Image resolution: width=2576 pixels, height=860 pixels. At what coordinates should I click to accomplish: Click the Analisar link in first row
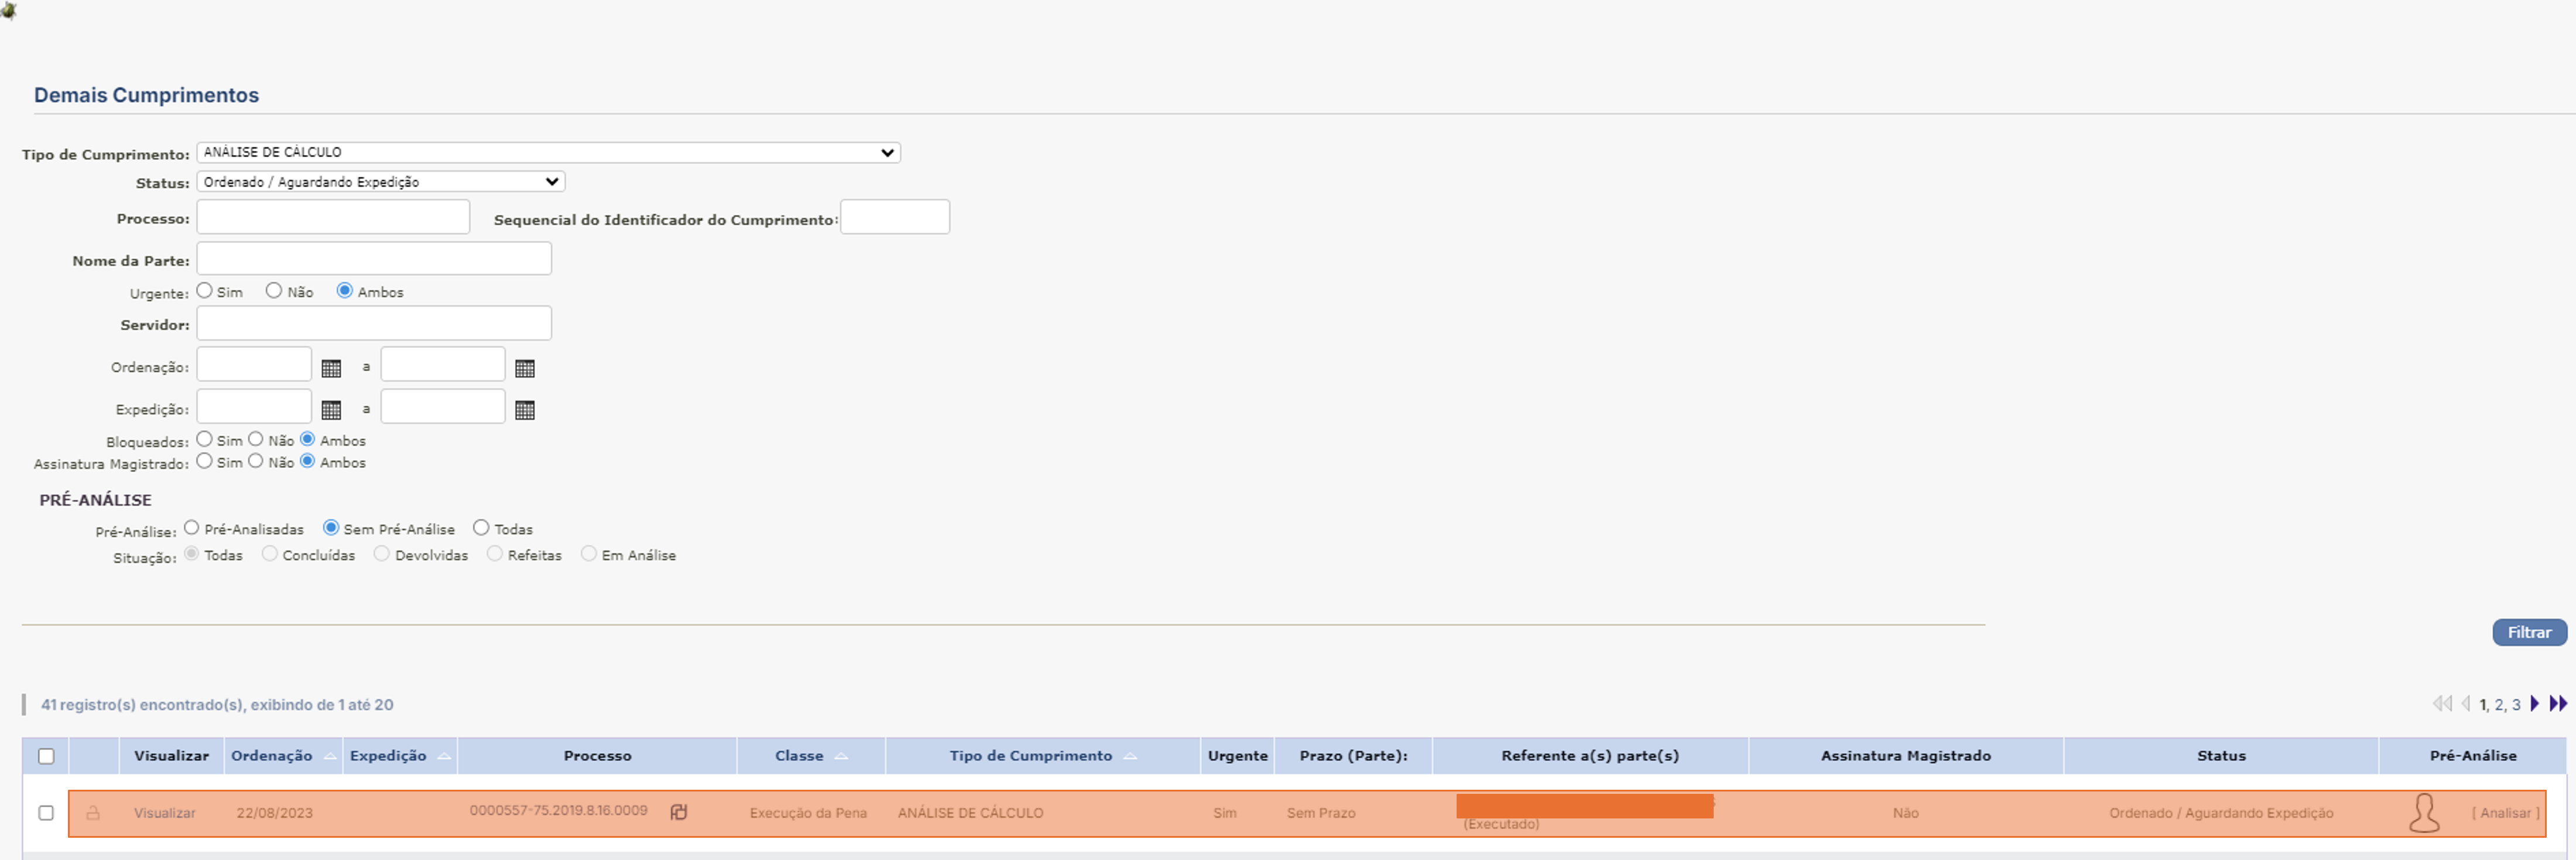click(x=2505, y=813)
